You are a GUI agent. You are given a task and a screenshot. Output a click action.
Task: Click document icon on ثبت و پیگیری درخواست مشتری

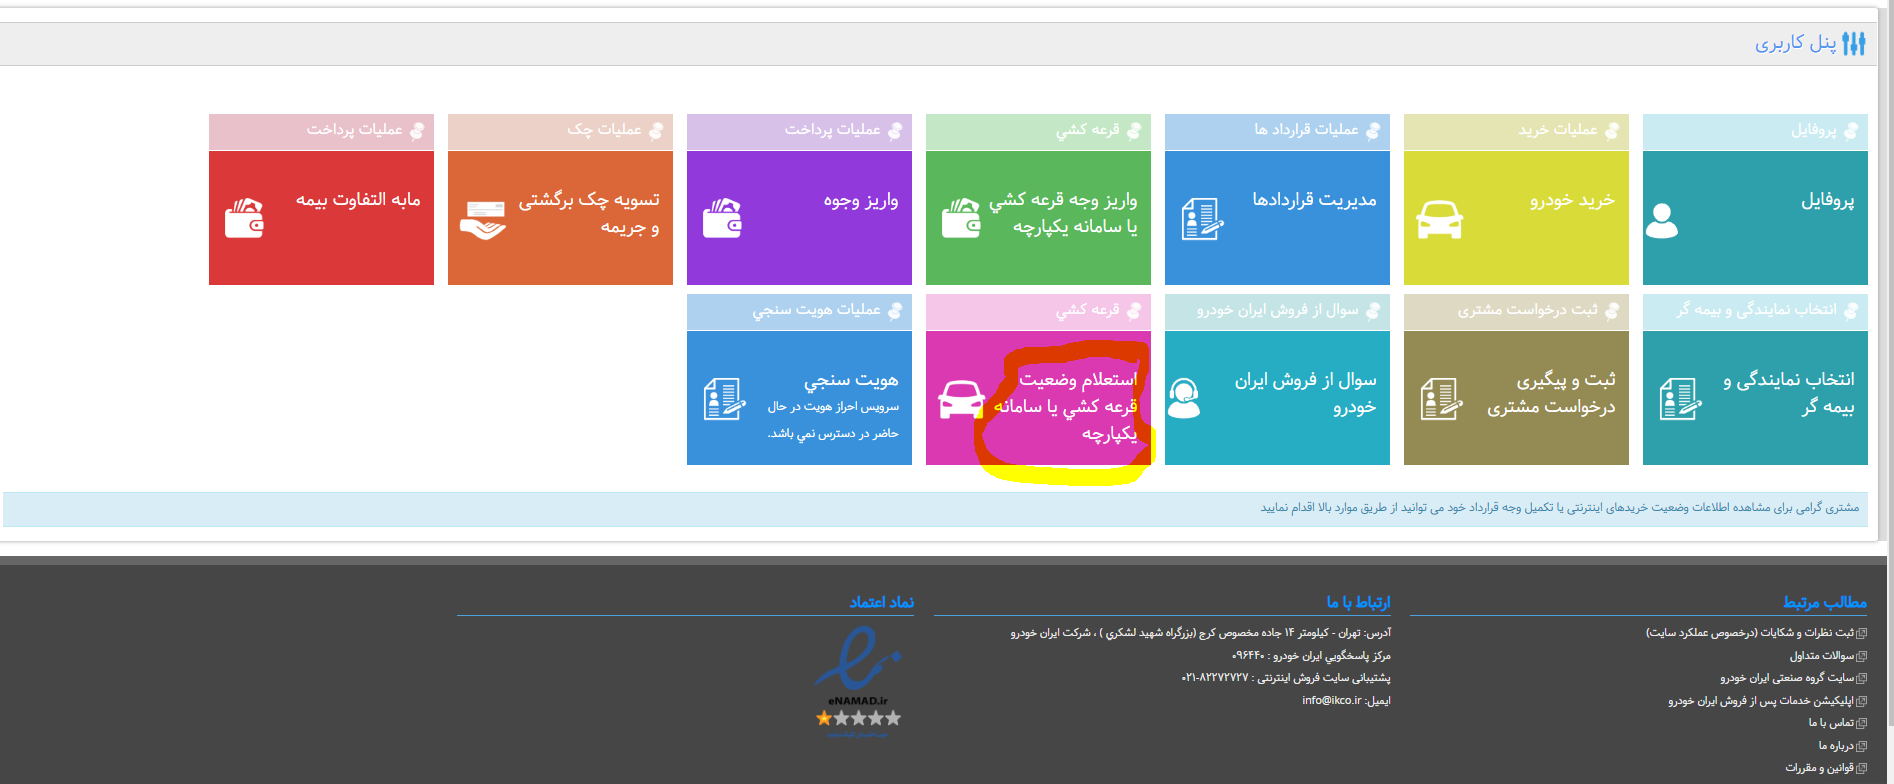pos(1441,399)
